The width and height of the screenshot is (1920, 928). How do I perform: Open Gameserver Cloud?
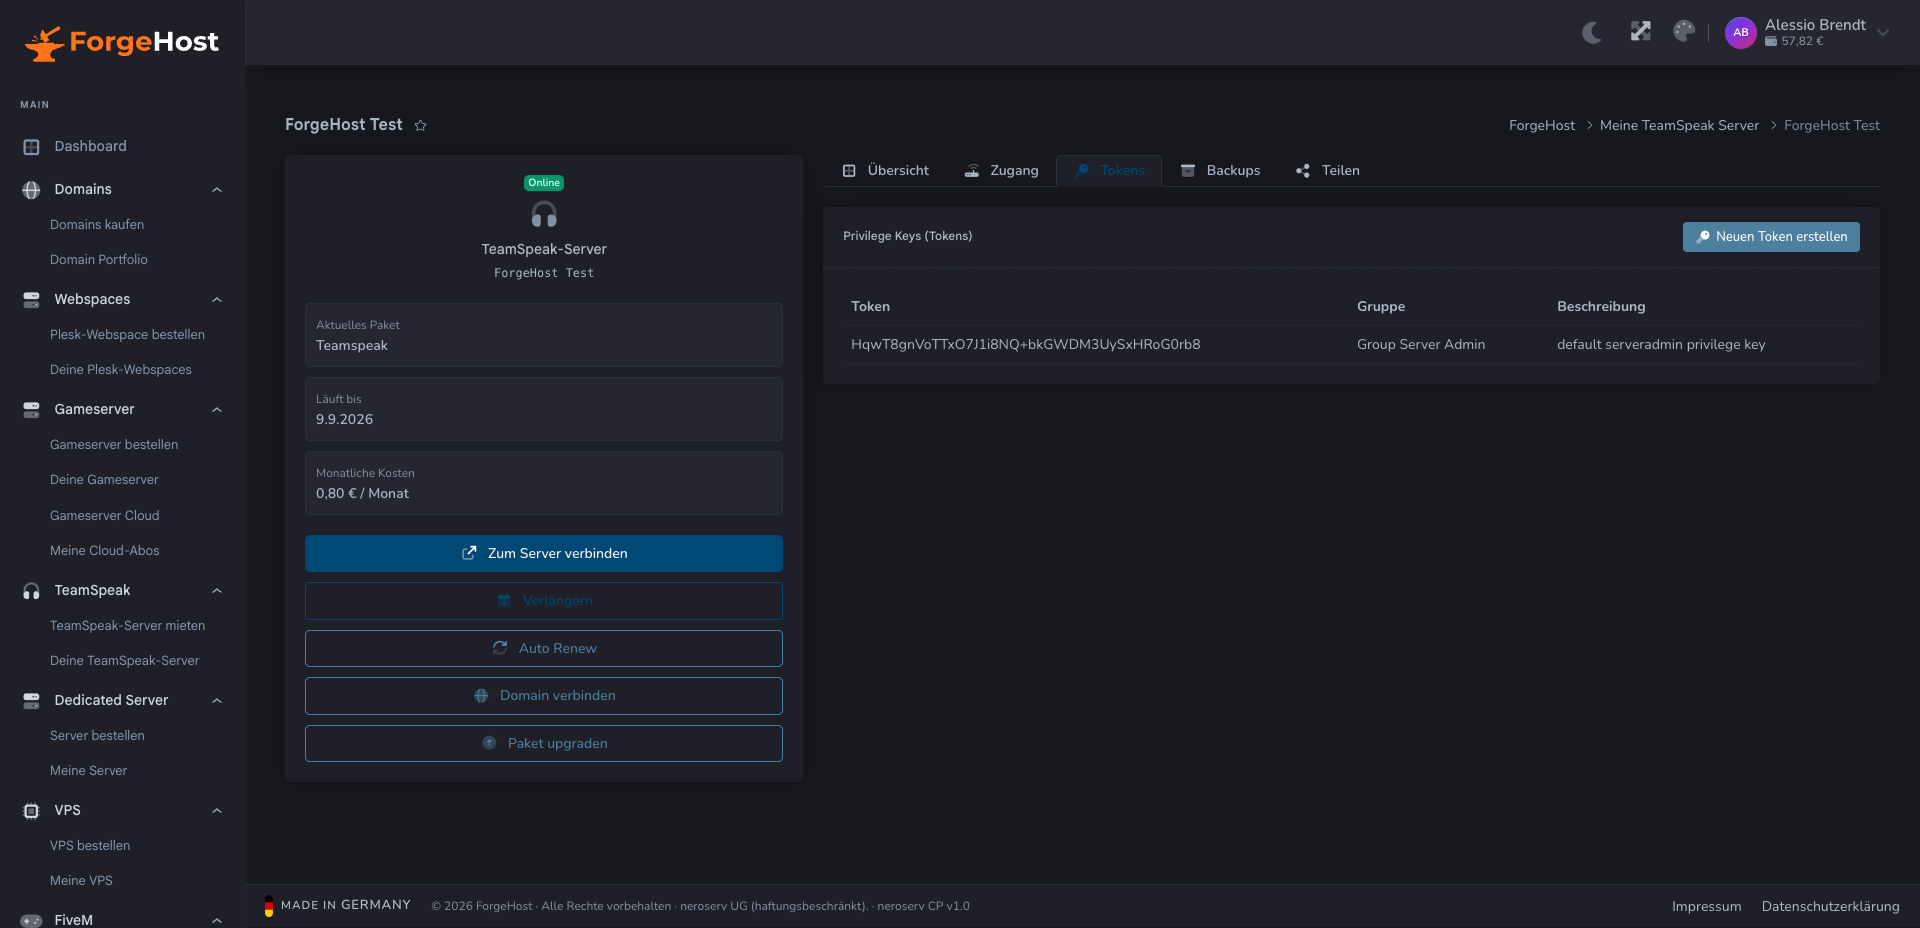coord(105,516)
